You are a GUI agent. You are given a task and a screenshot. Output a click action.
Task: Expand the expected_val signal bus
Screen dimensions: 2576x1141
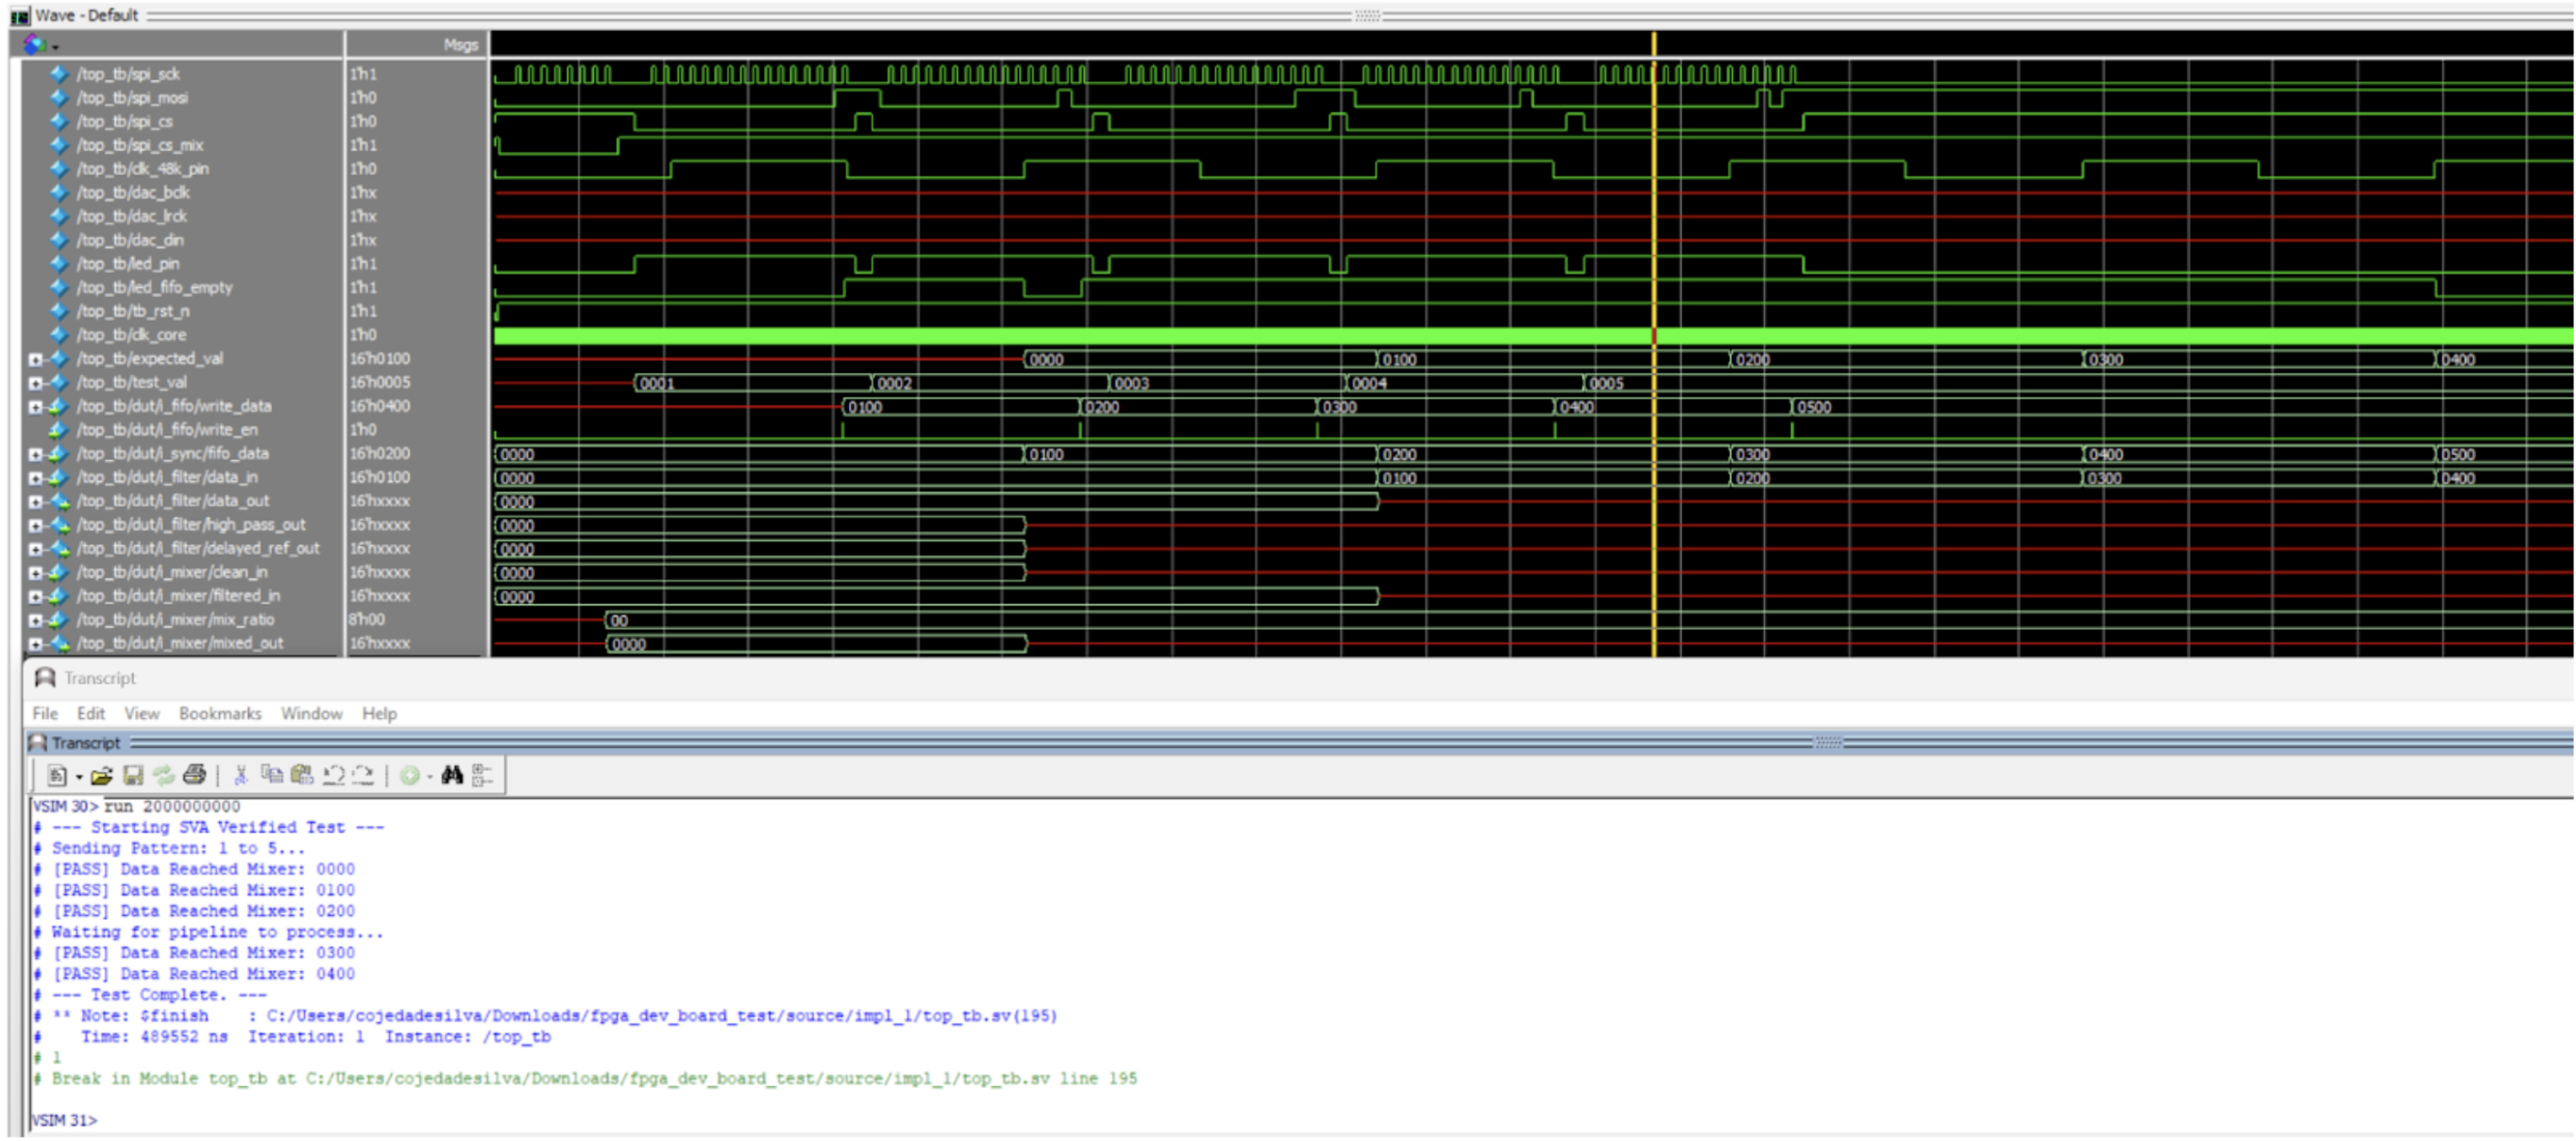(35, 359)
